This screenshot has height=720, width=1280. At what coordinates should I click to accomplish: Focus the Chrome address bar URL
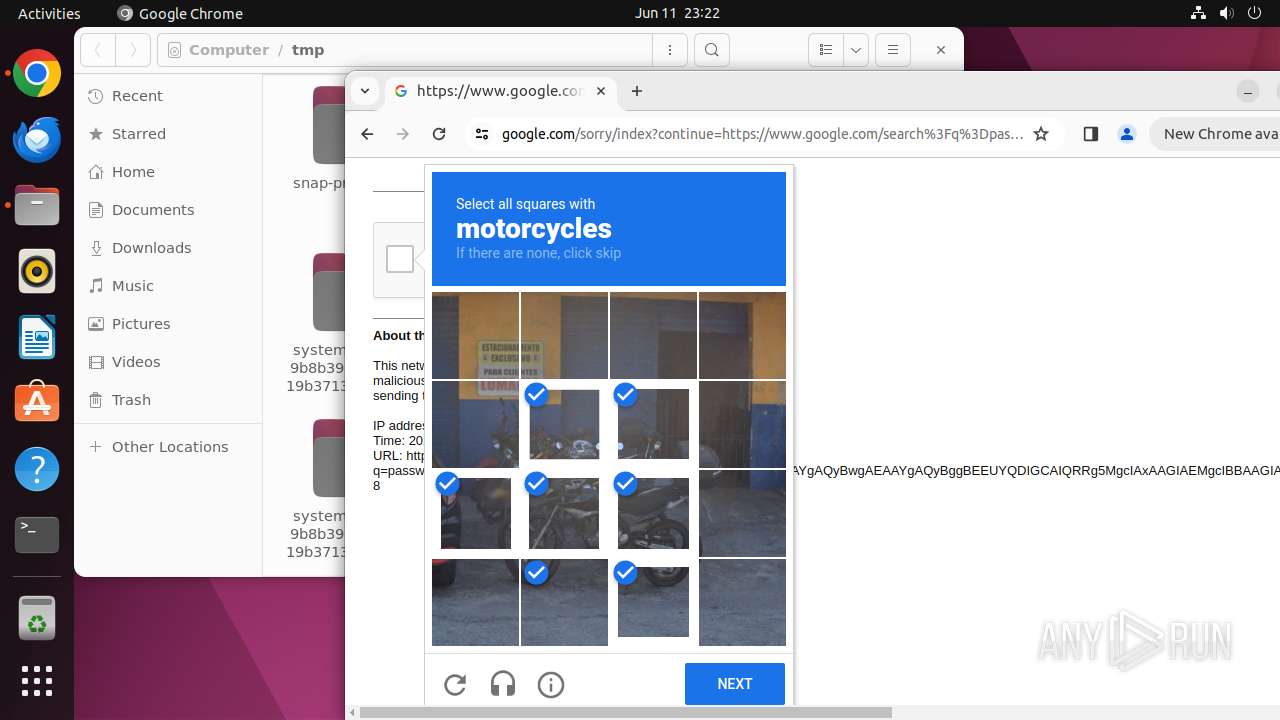[x=762, y=134]
